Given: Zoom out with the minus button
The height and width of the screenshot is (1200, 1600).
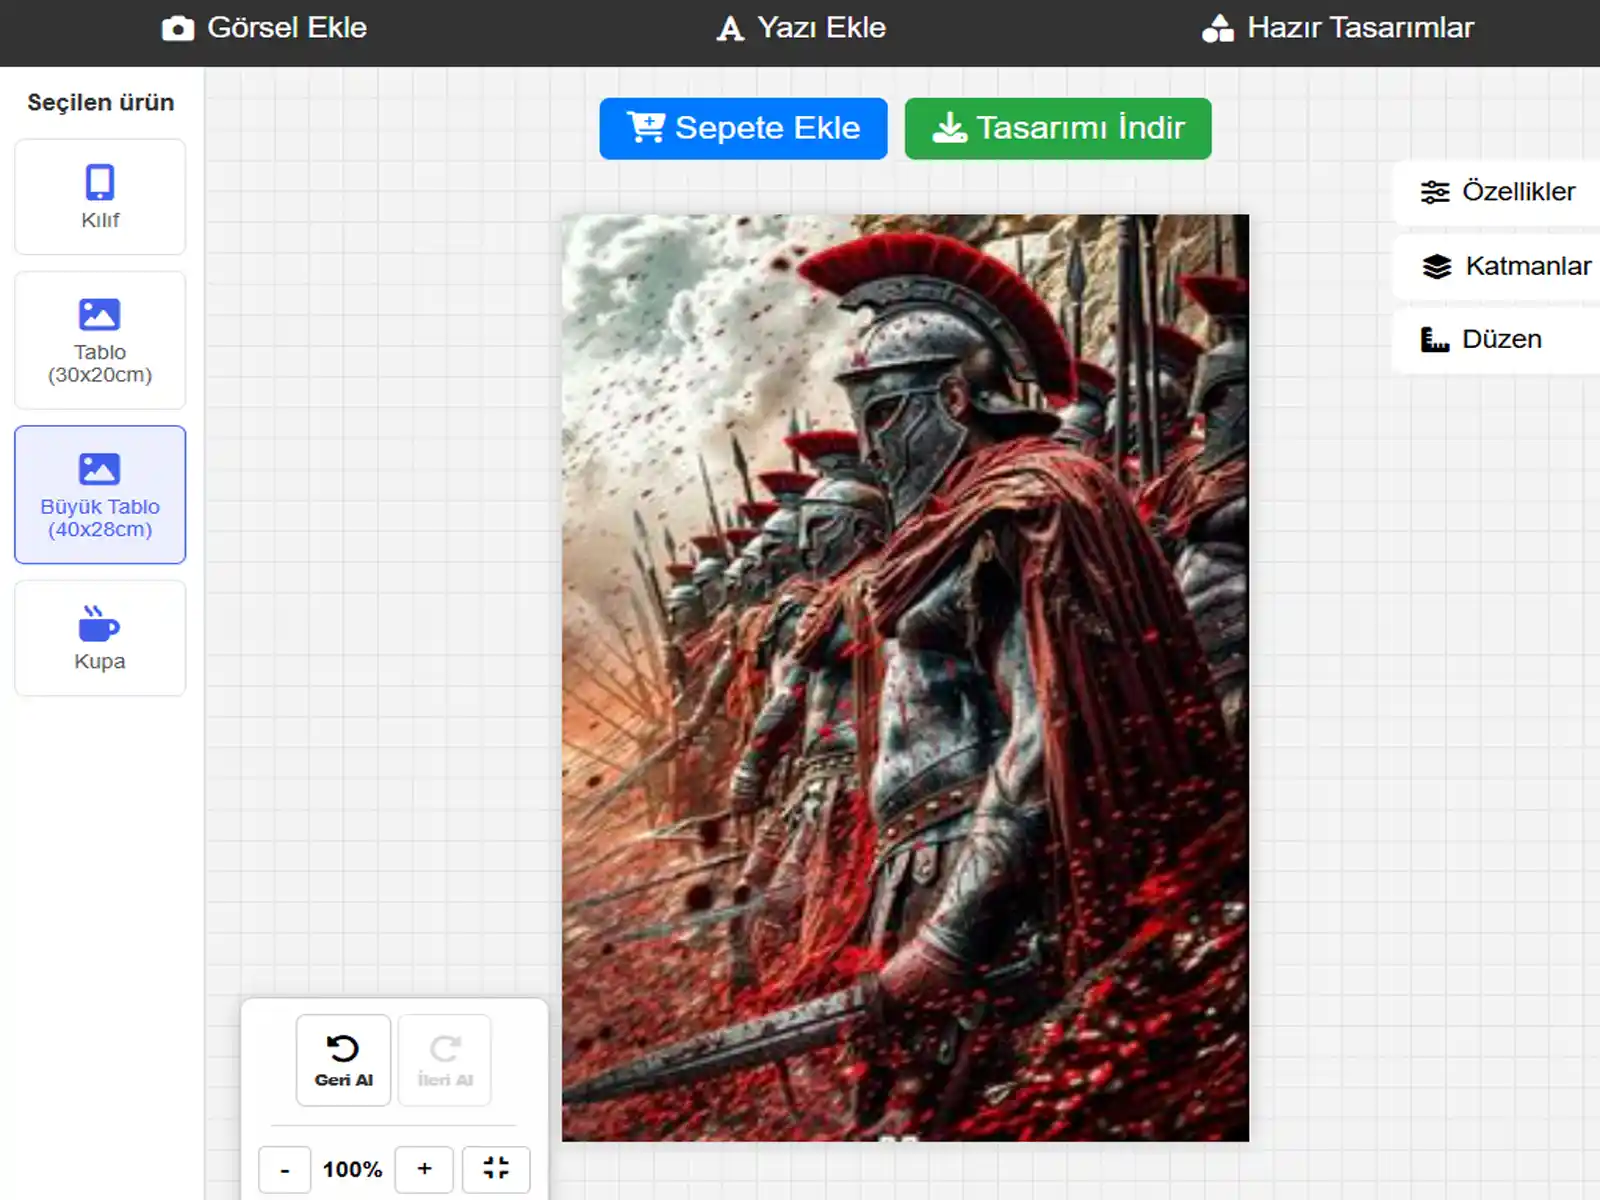Looking at the screenshot, I should [x=285, y=1169].
